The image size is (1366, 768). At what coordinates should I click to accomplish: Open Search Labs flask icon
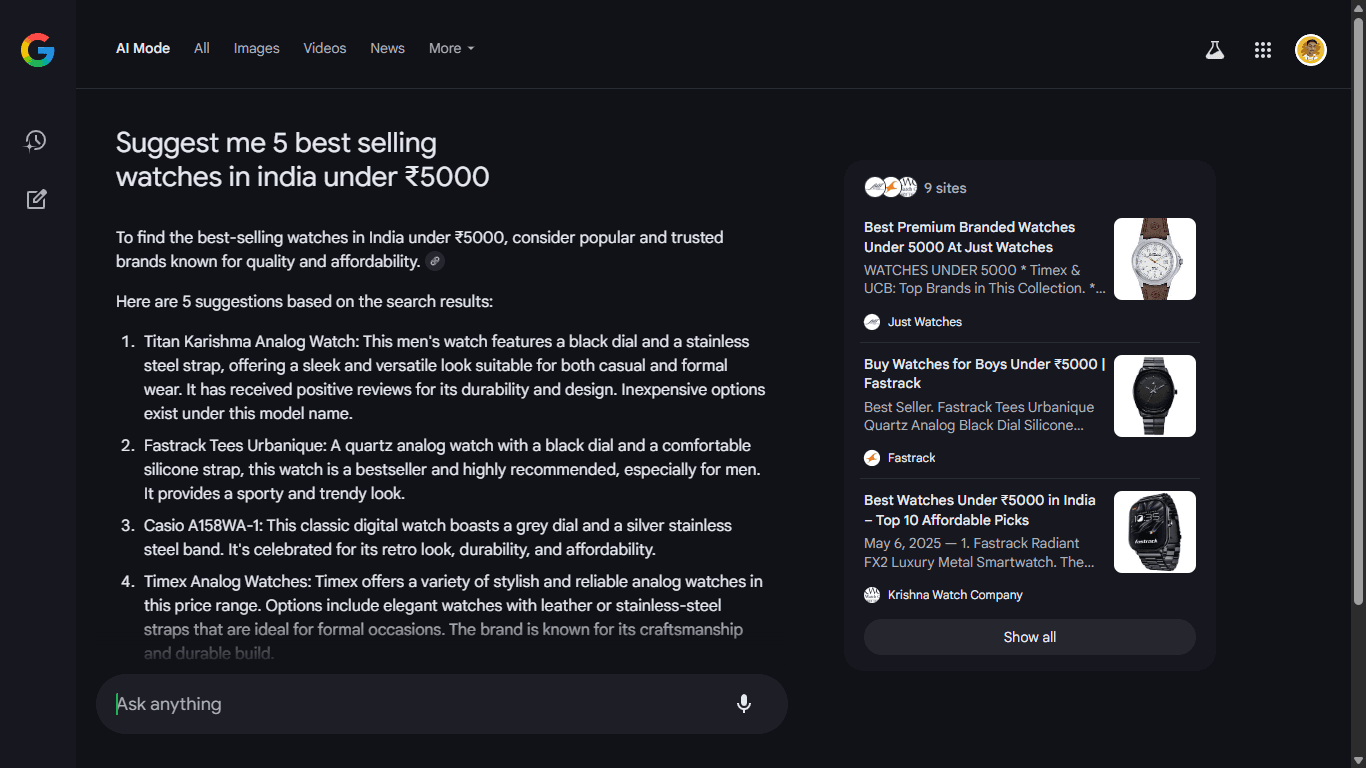click(x=1215, y=50)
